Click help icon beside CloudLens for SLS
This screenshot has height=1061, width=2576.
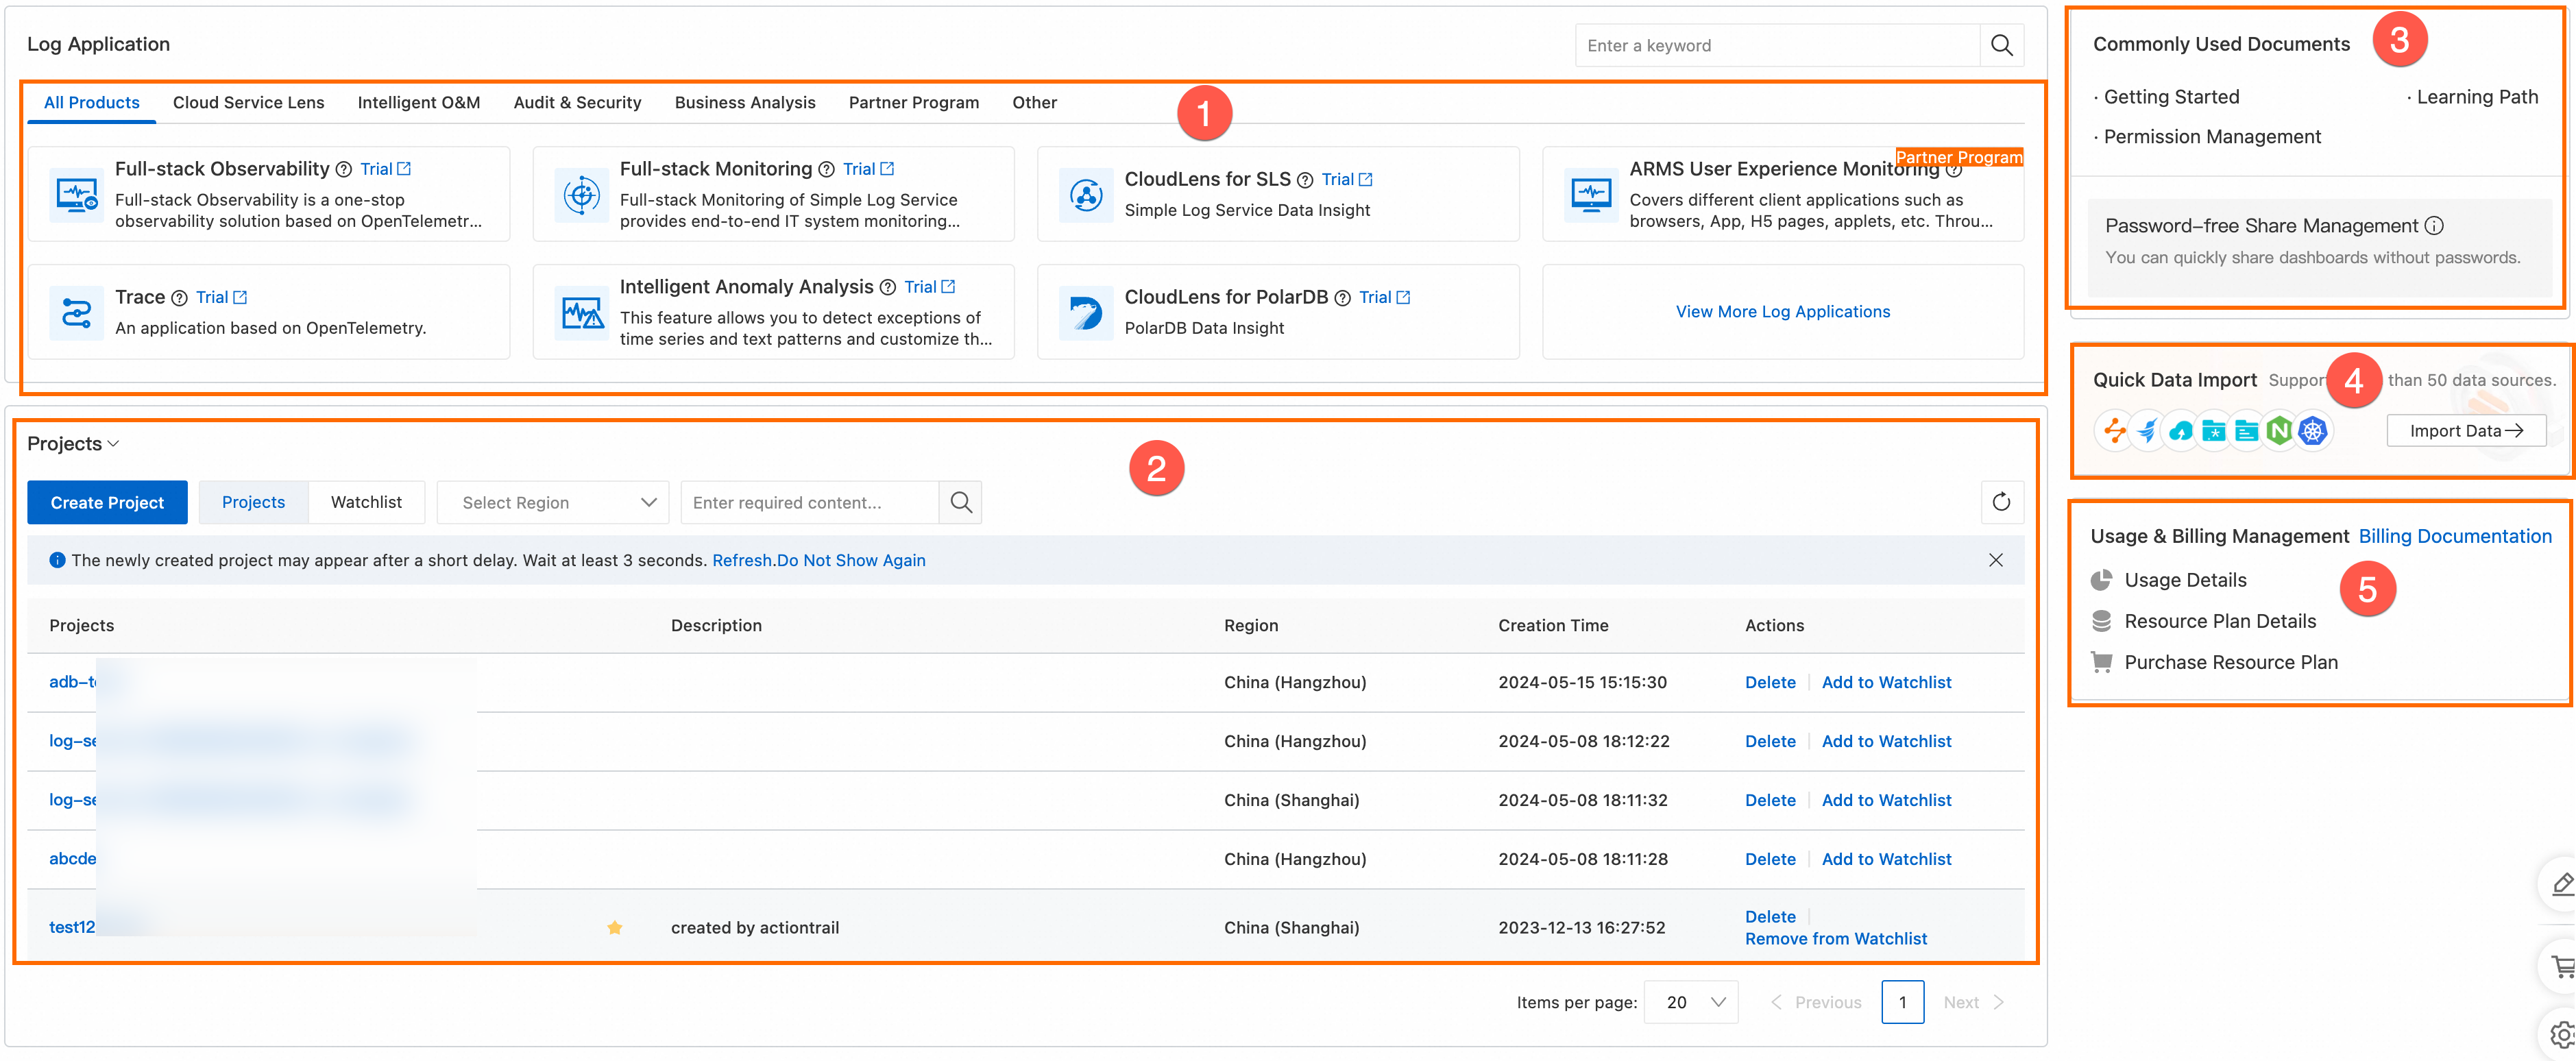(1305, 180)
